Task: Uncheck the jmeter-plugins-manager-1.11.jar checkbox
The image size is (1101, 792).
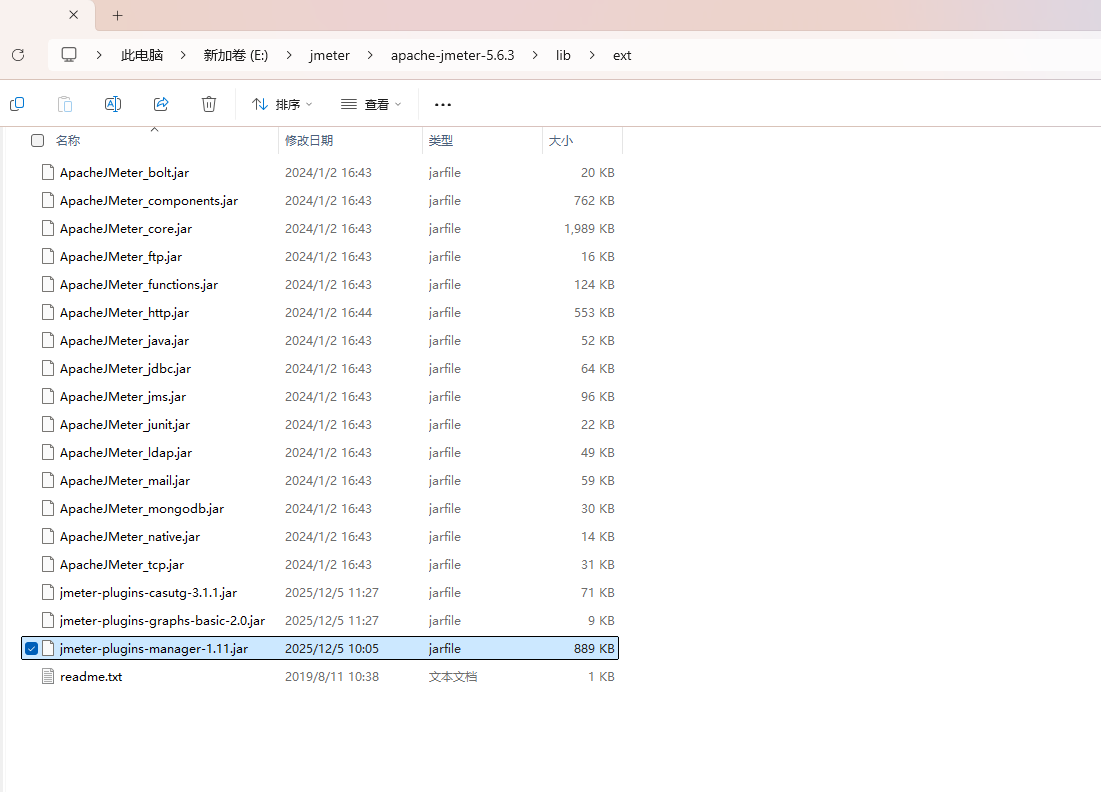Action: (32, 648)
